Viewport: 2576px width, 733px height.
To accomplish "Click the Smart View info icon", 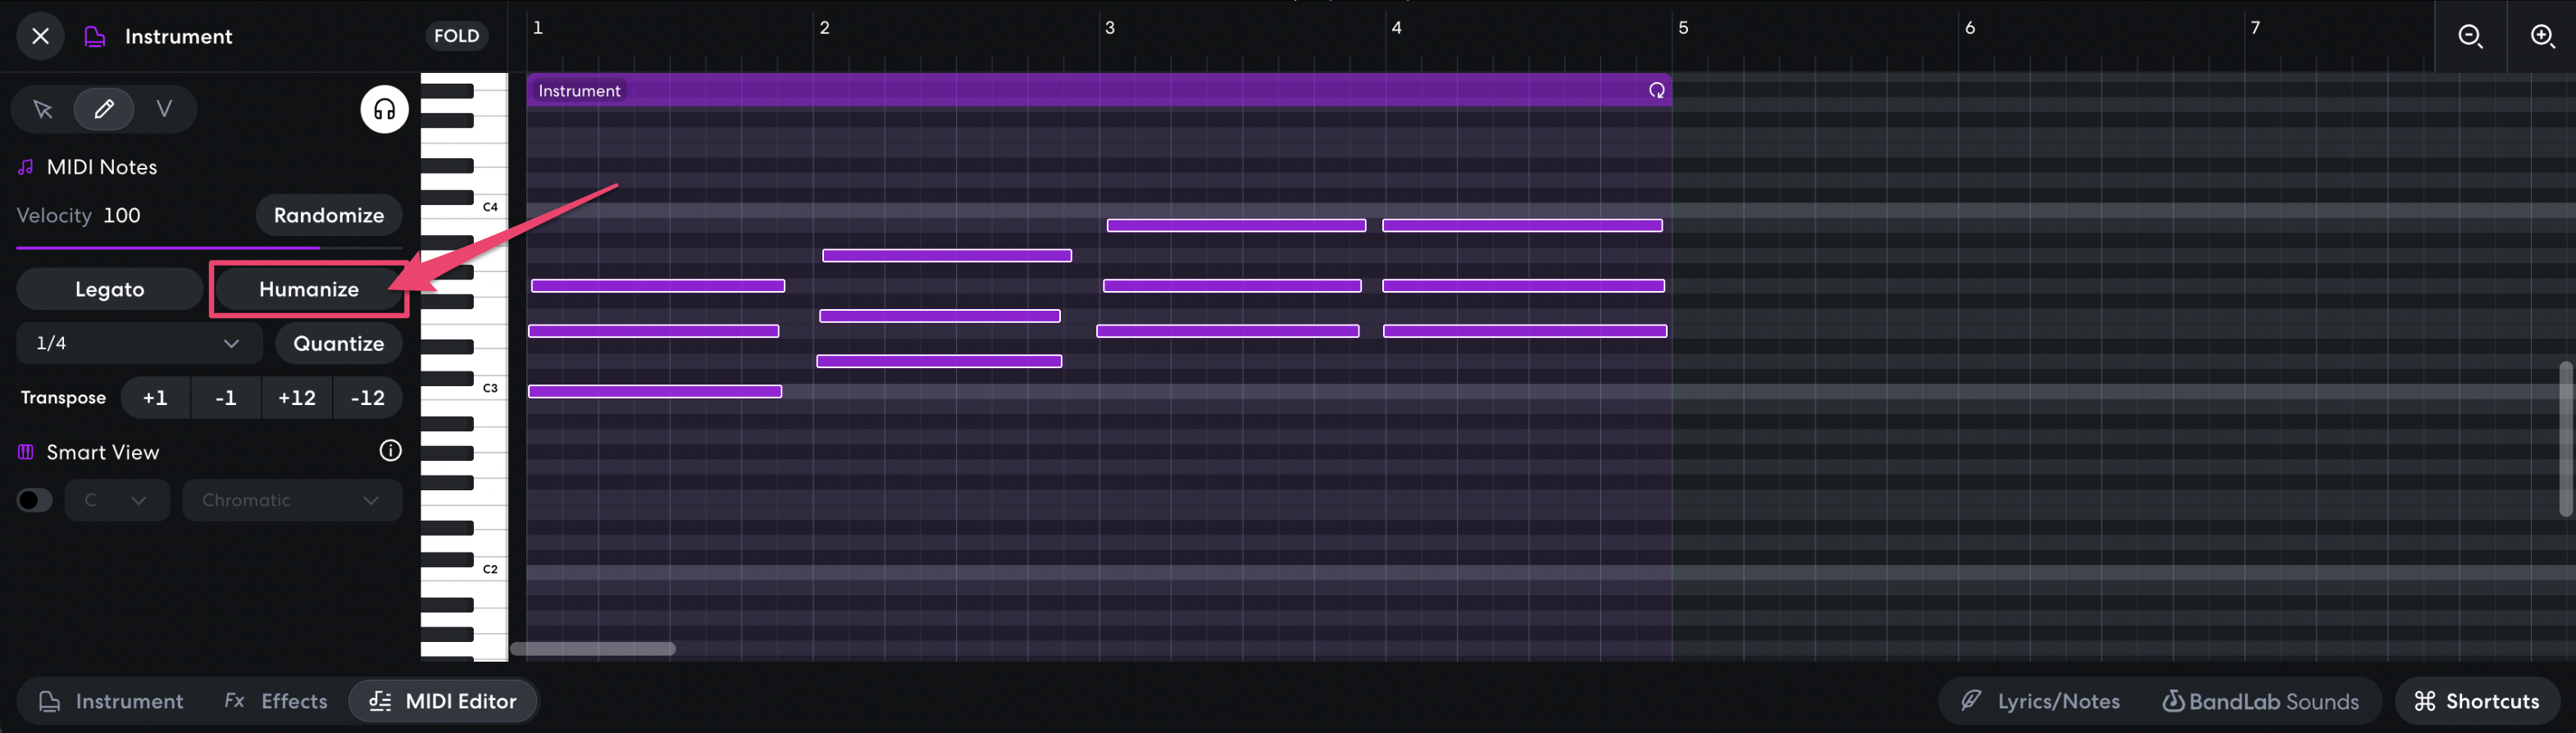I will click(390, 451).
